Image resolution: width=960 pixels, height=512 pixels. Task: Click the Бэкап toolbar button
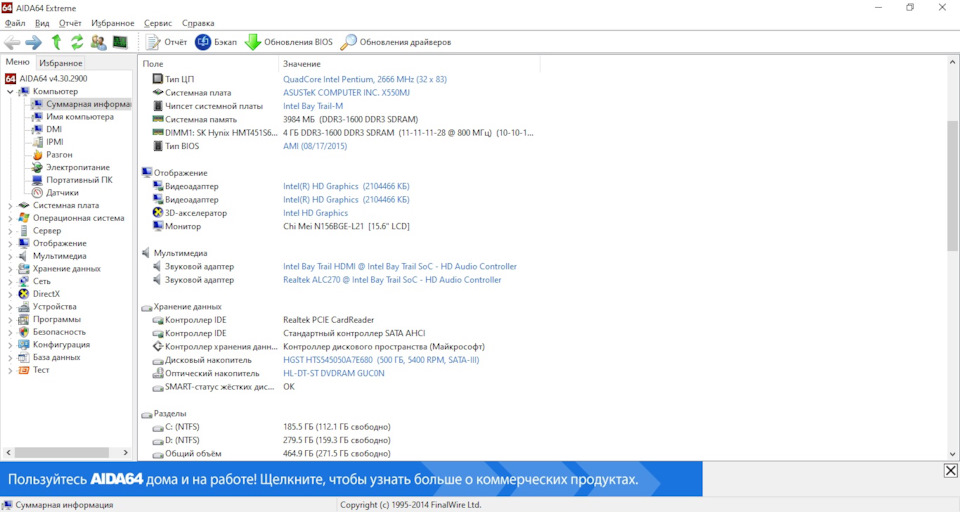[x=216, y=42]
